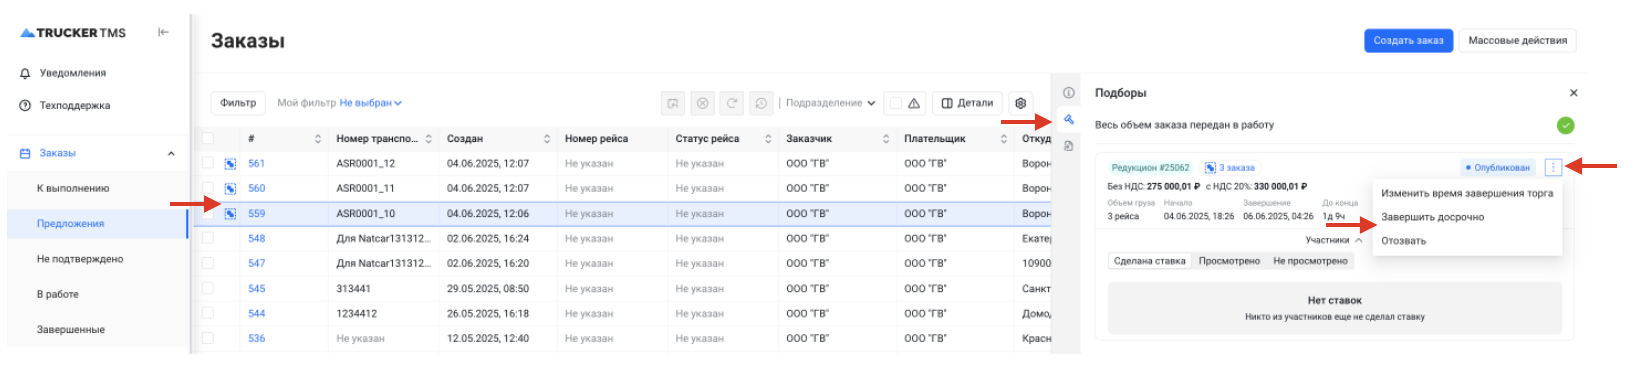Viewport: 1636px width, 368px height.
Task: Open the document icon in side panel
Action: coord(1068,146)
